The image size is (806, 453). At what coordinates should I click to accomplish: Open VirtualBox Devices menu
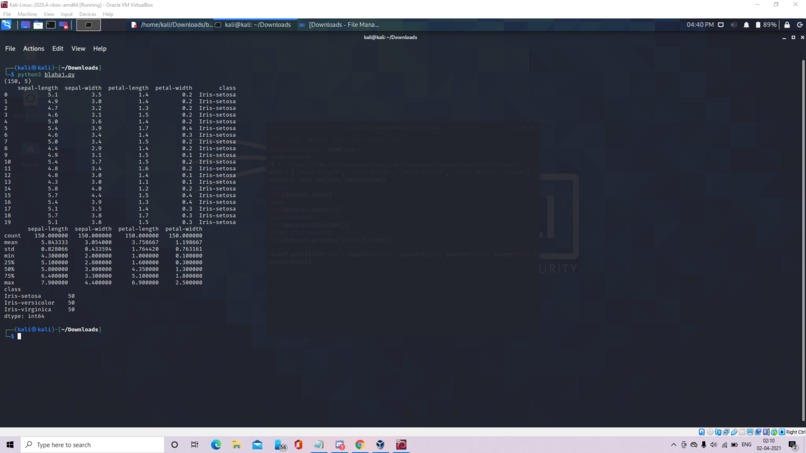tap(87, 14)
